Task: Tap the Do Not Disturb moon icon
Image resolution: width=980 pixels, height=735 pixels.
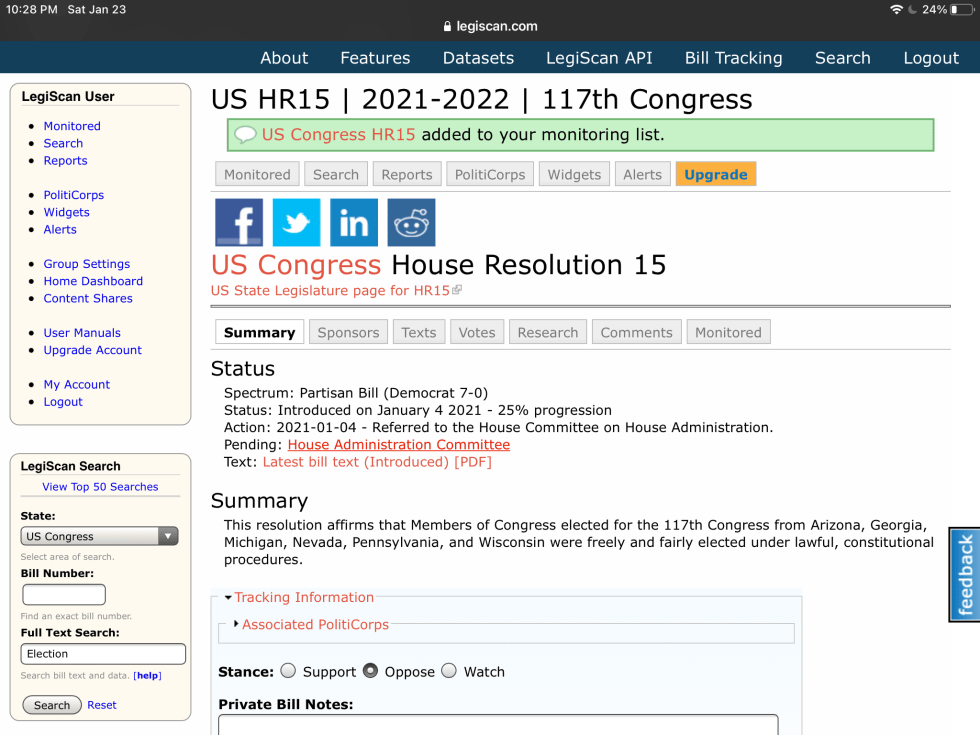Action: tap(912, 9)
